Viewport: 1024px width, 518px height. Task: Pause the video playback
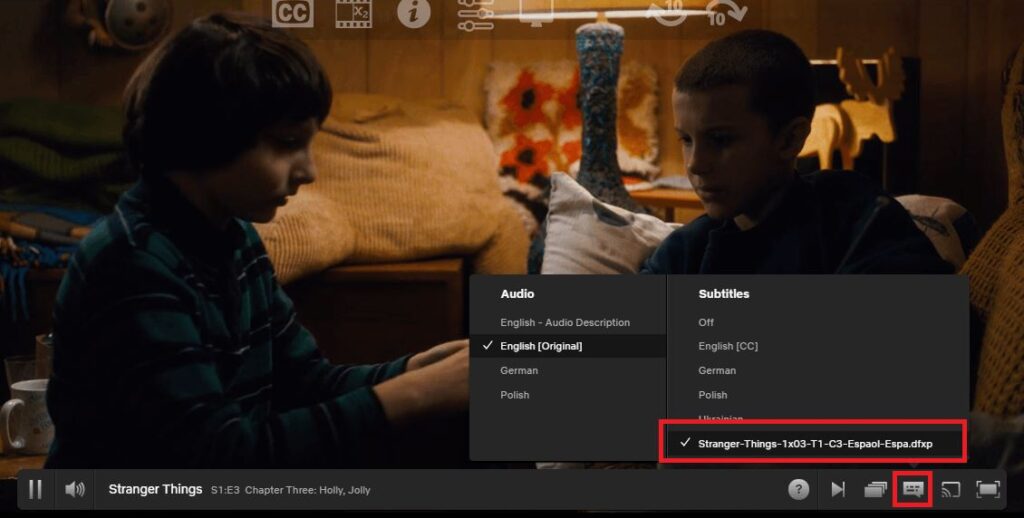click(35, 489)
